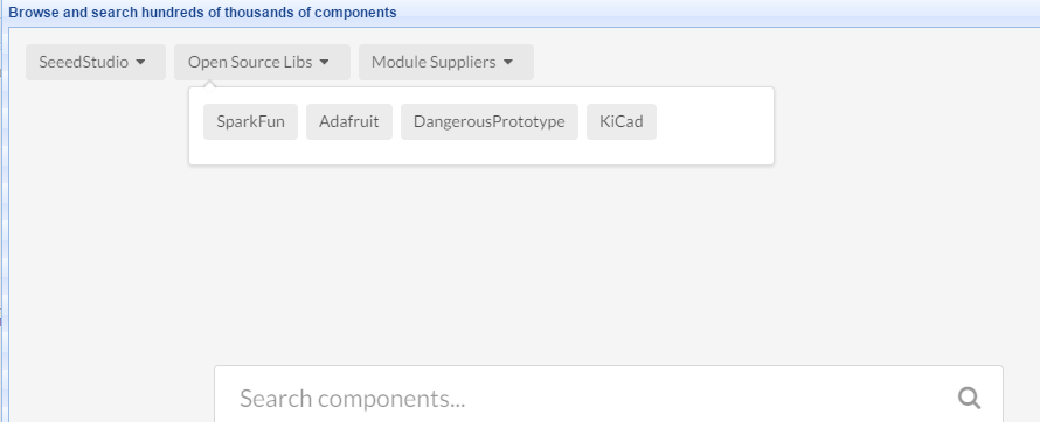
Task: Select the SparkFun library
Action: [x=250, y=122]
